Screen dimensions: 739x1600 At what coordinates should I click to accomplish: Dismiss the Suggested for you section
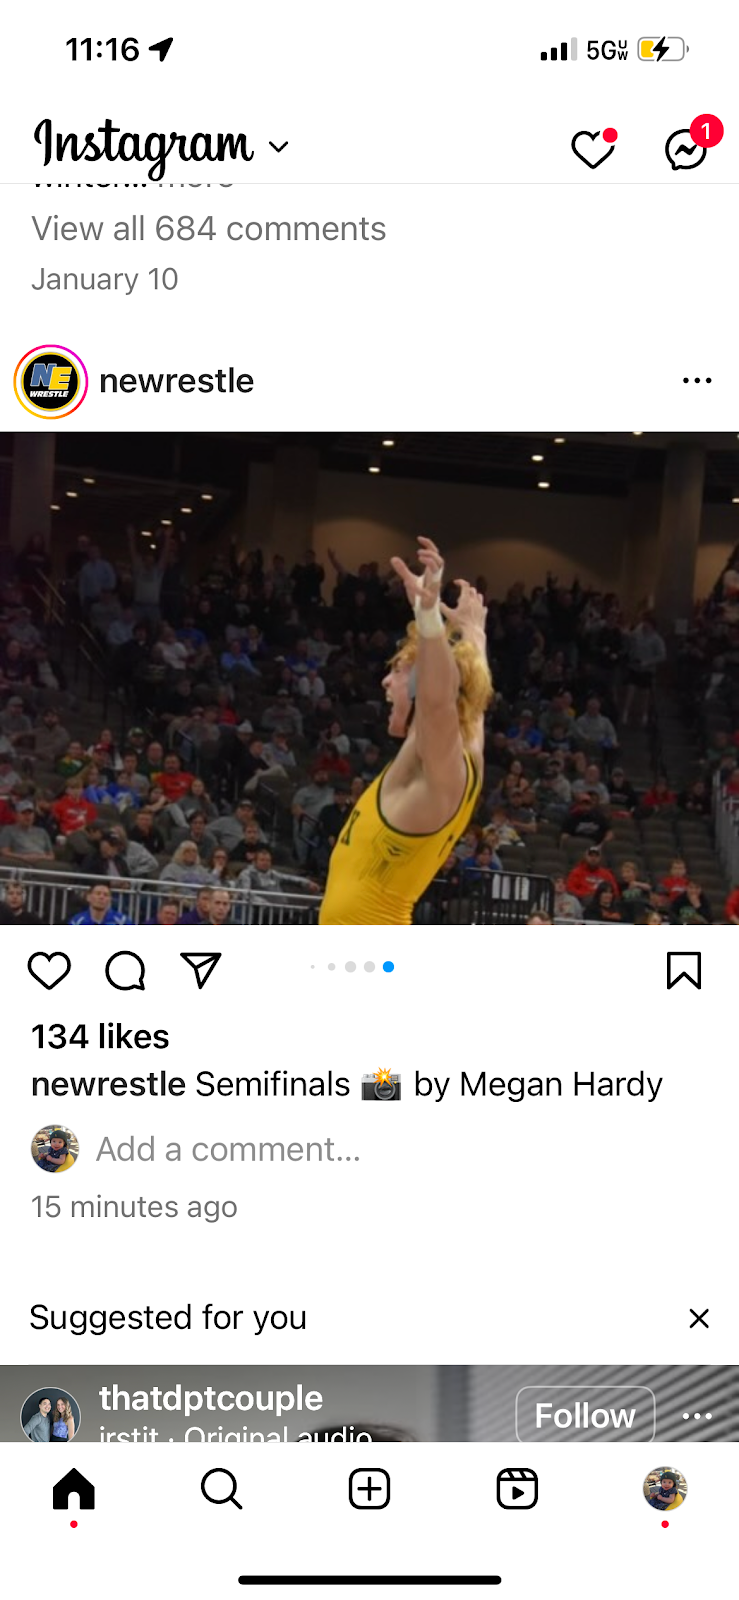(x=699, y=1318)
